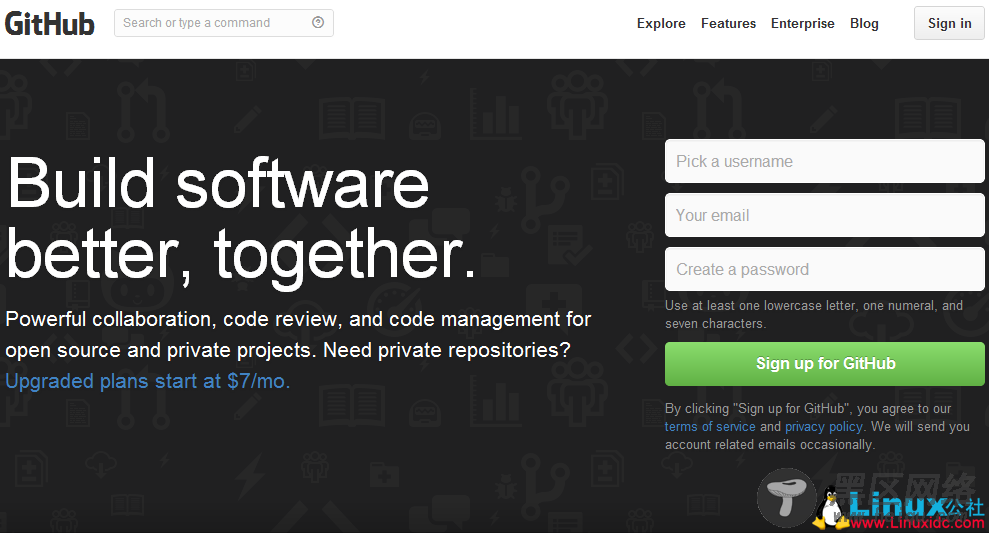Click the search help question icon
The width and height of the screenshot is (989, 533).
(x=318, y=23)
